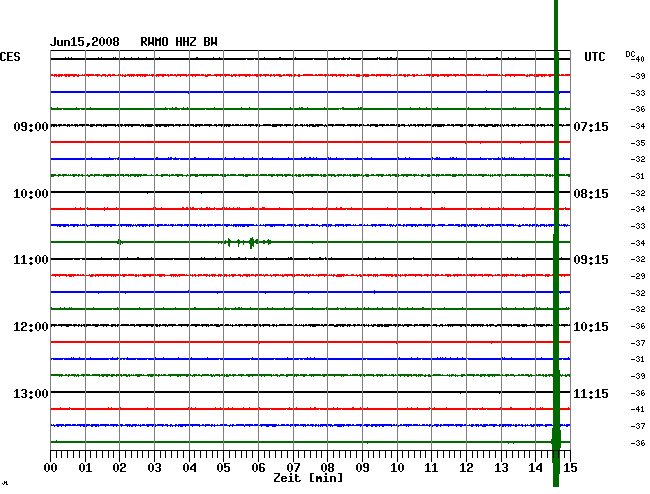Click the 09:15 UTC time label
The width and height of the screenshot is (650, 494).
click(591, 260)
